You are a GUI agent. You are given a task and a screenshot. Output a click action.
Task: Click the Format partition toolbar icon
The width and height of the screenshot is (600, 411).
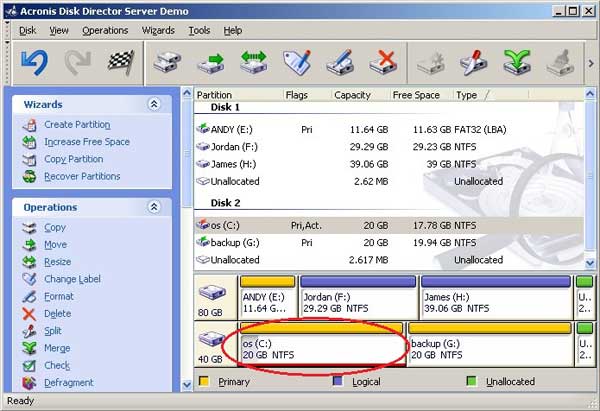[x=340, y=62]
